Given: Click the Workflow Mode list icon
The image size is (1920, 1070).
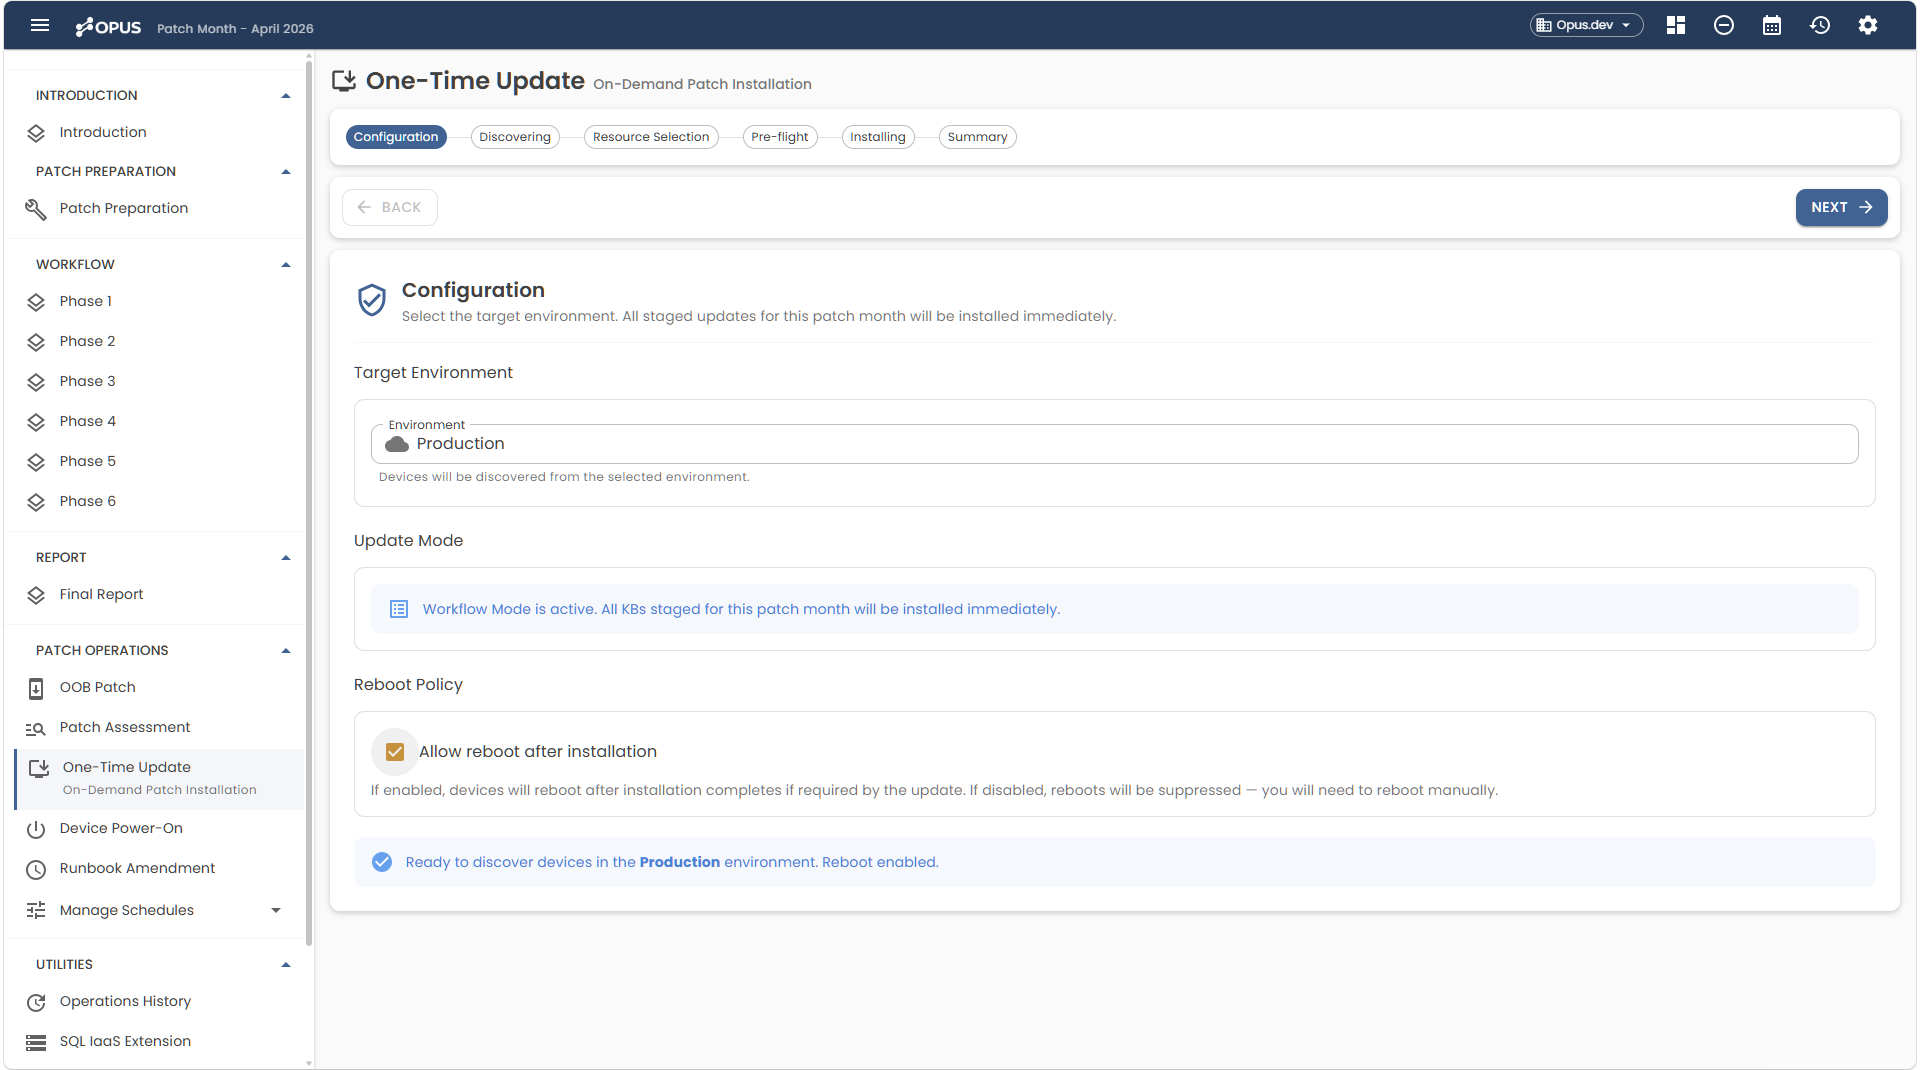Looking at the screenshot, I should [399, 609].
